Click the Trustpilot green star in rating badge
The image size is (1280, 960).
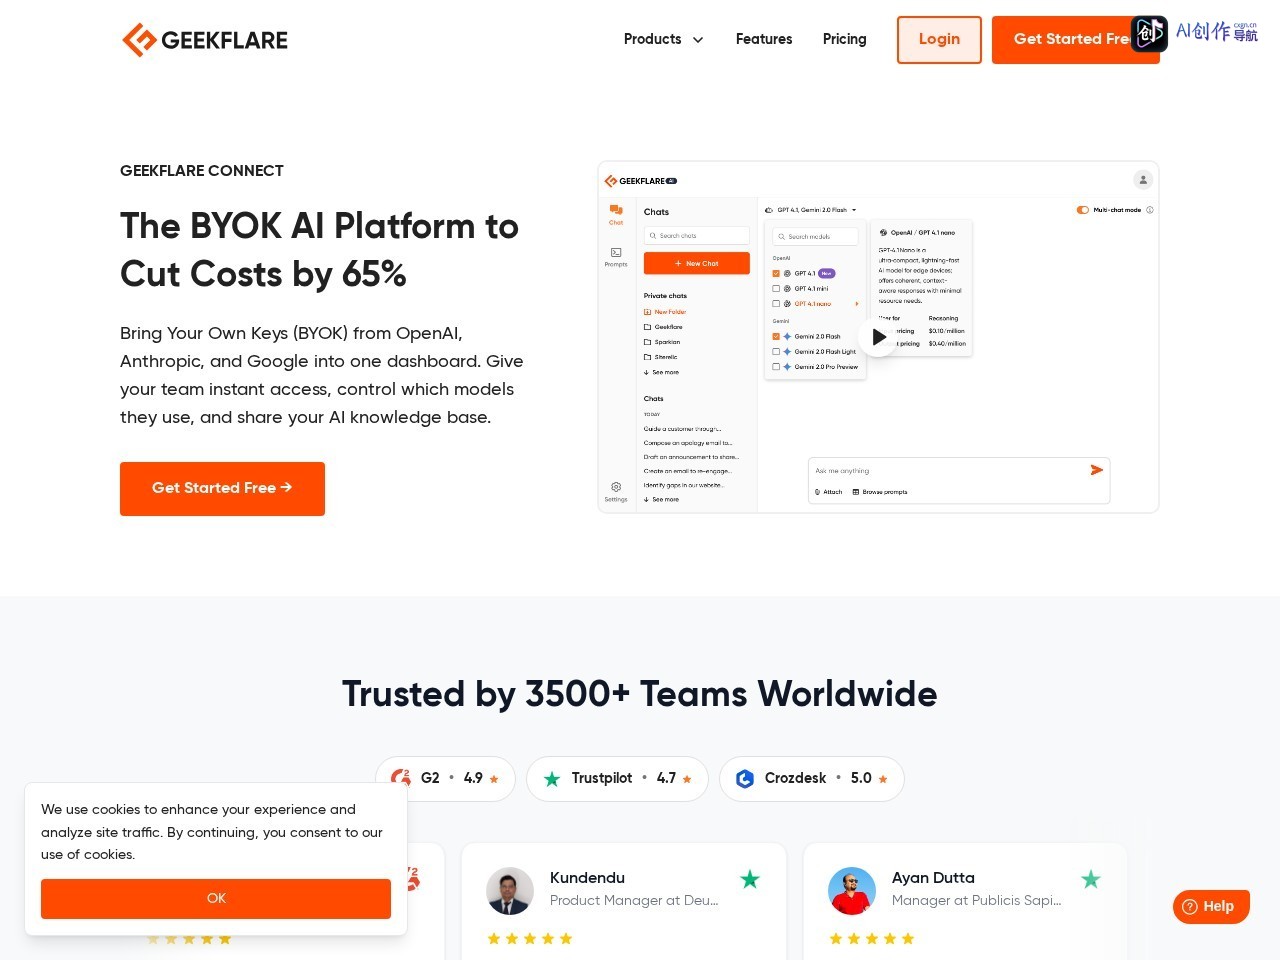[552, 779]
